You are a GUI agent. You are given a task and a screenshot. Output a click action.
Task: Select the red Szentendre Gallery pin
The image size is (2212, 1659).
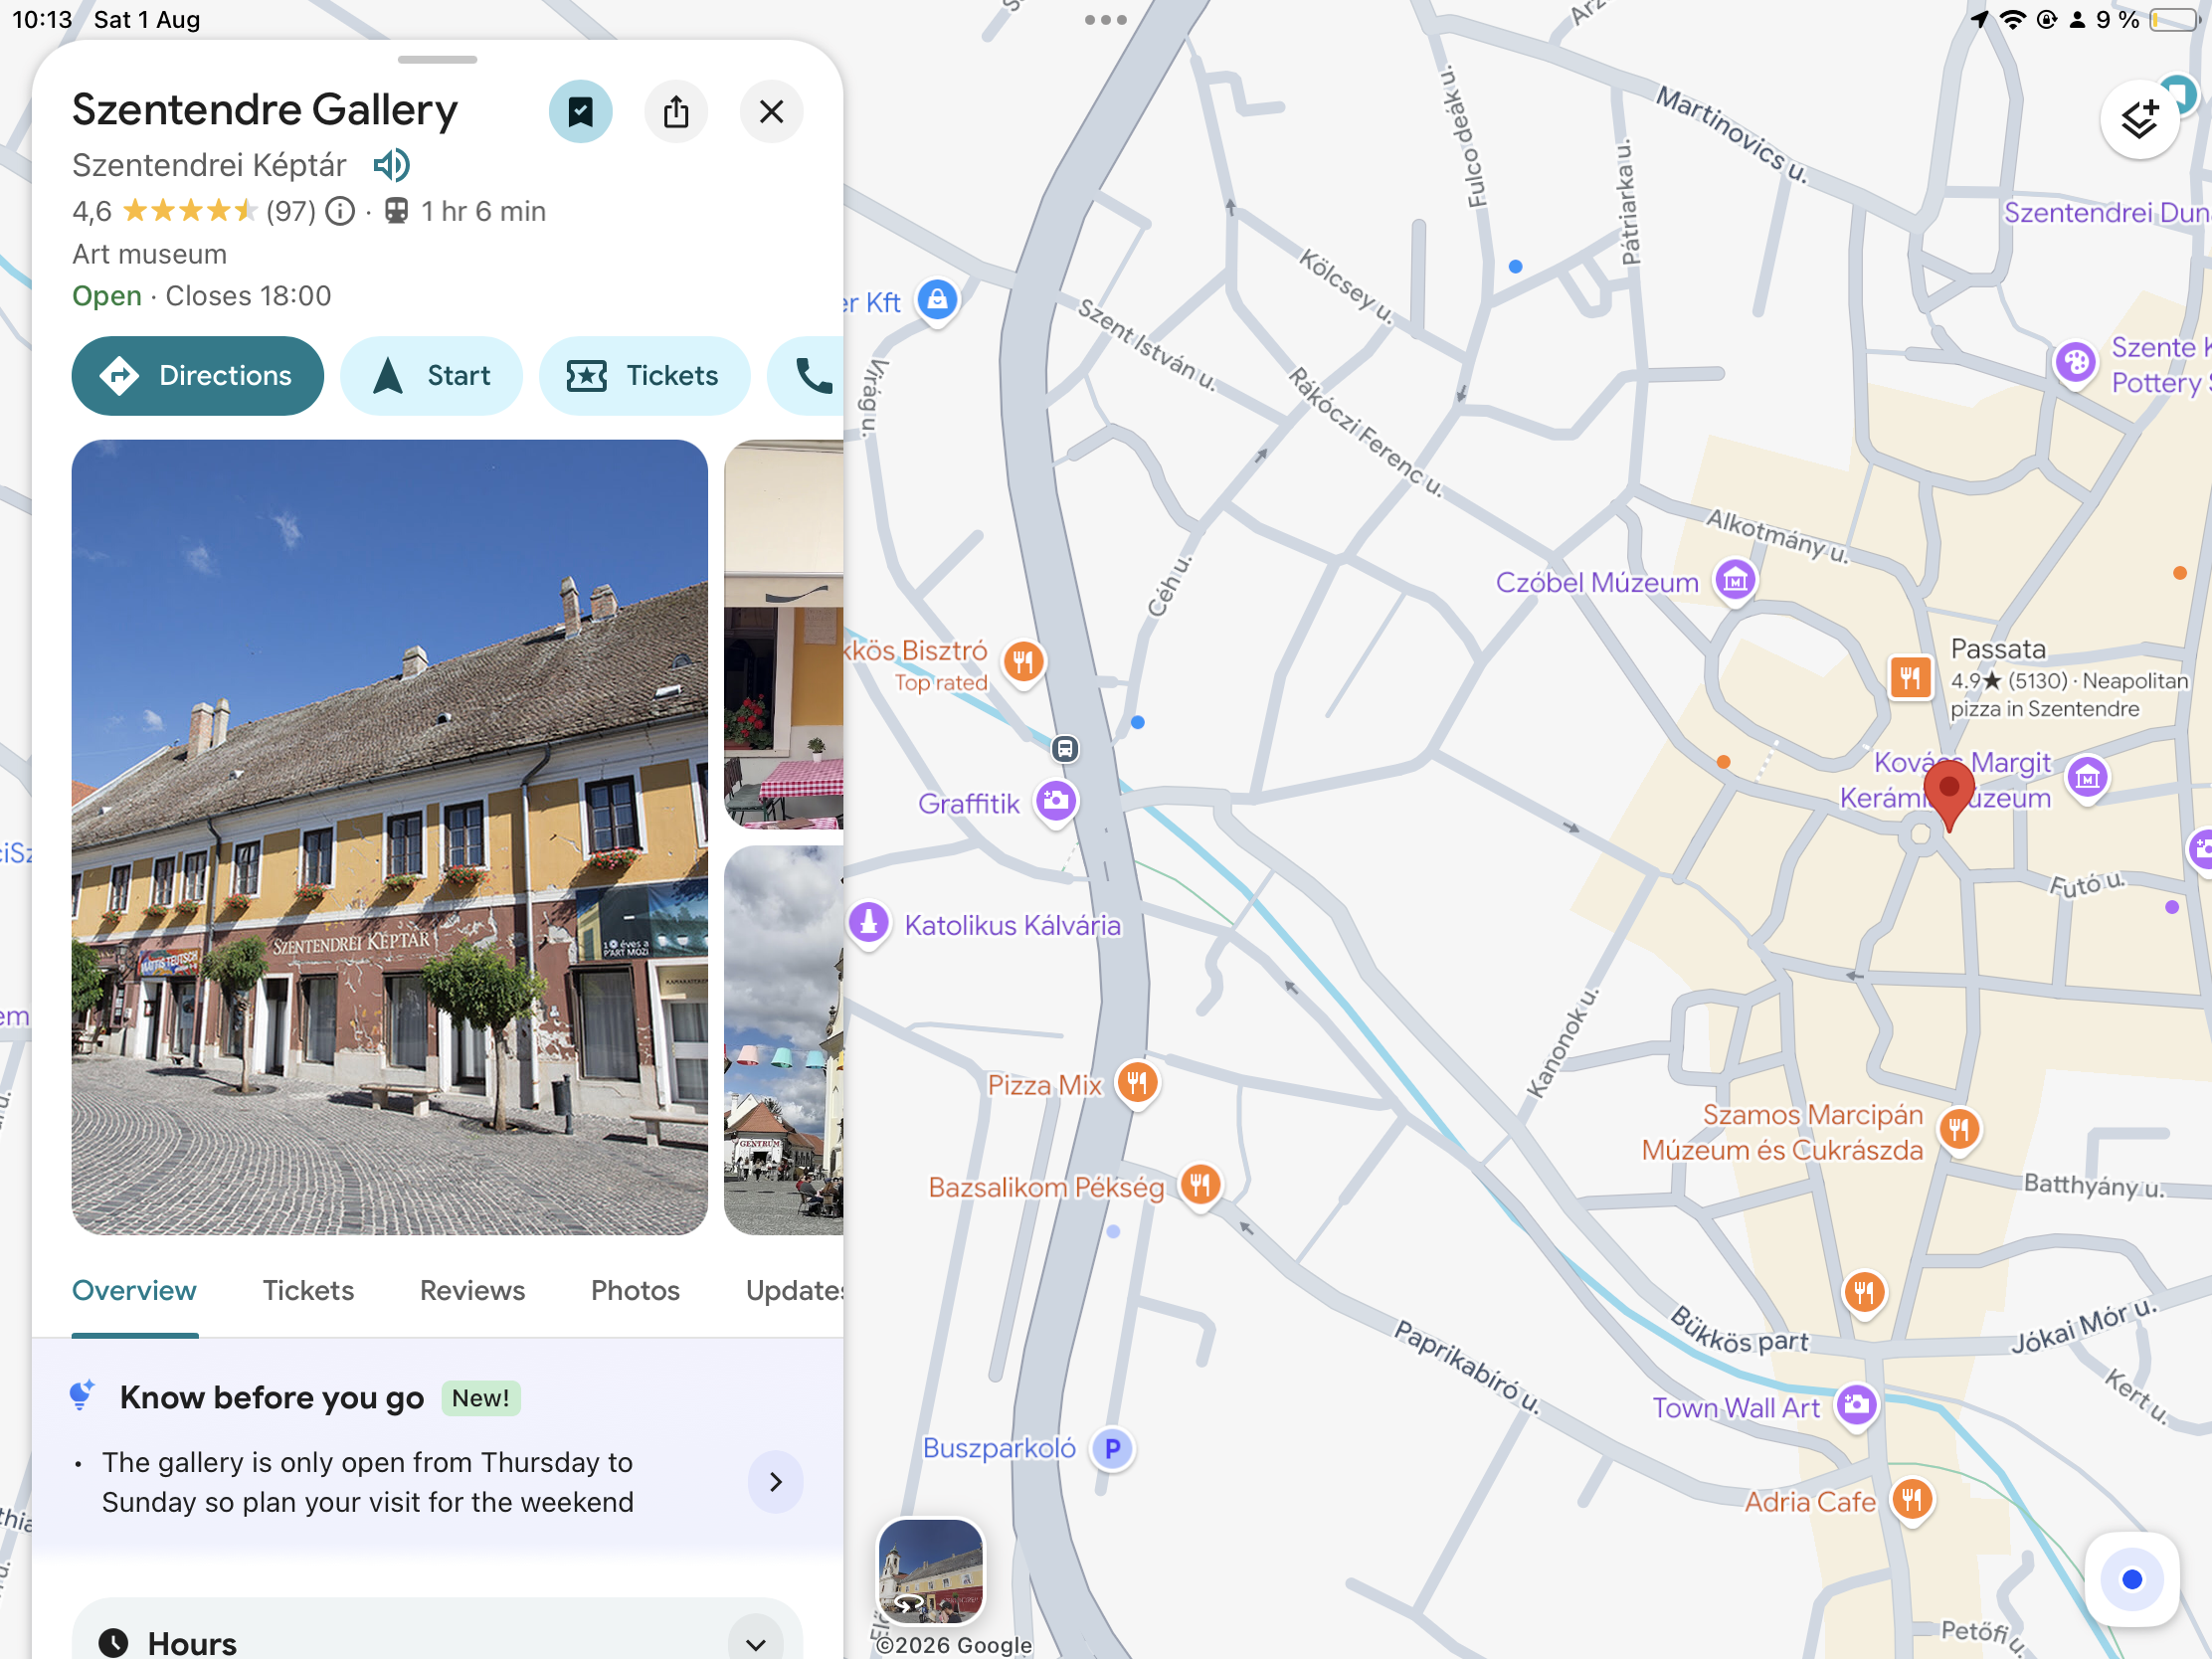coord(1948,793)
